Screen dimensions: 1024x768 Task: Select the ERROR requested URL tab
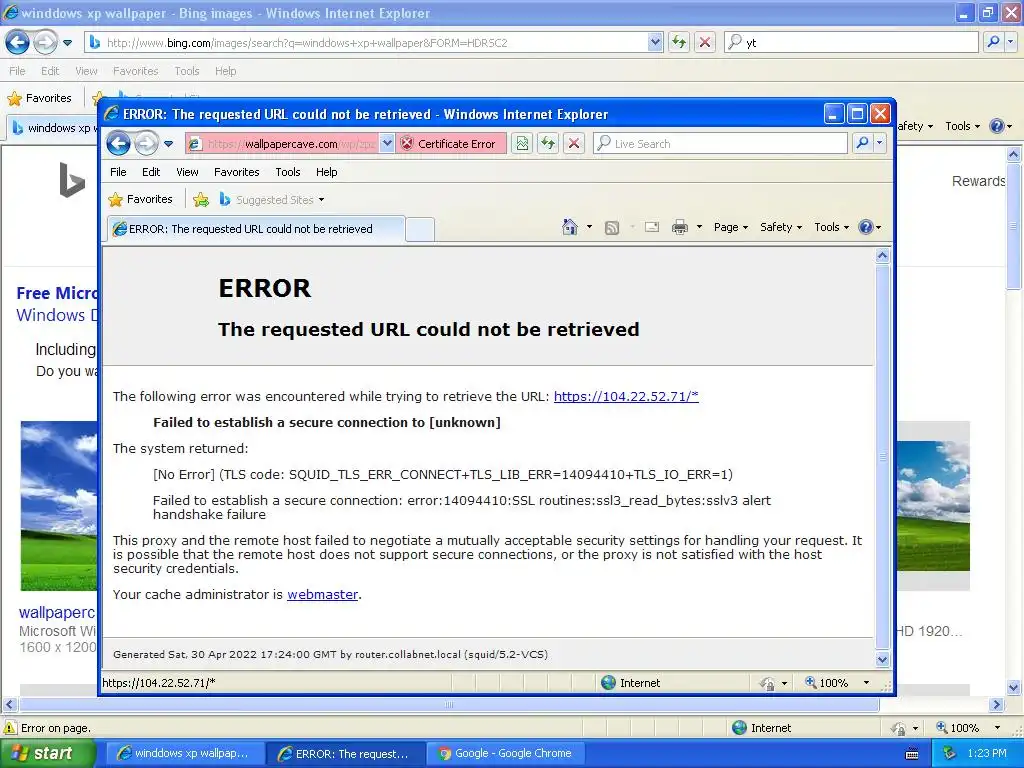coord(255,229)
